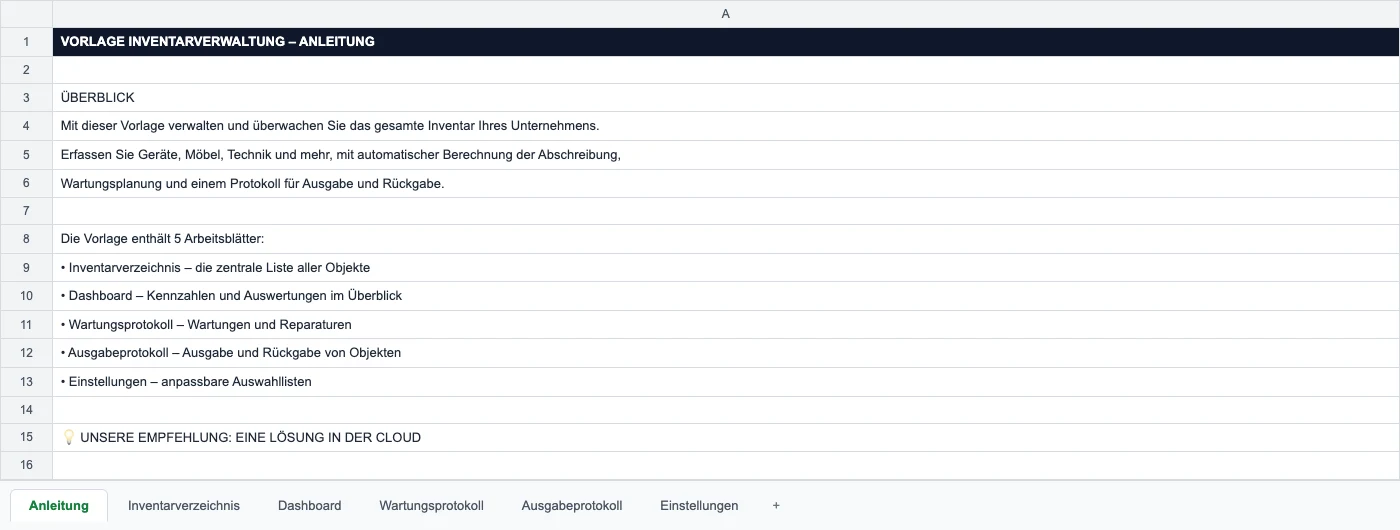Select row 4 header

pyautogui.click(x=26, y=126)
